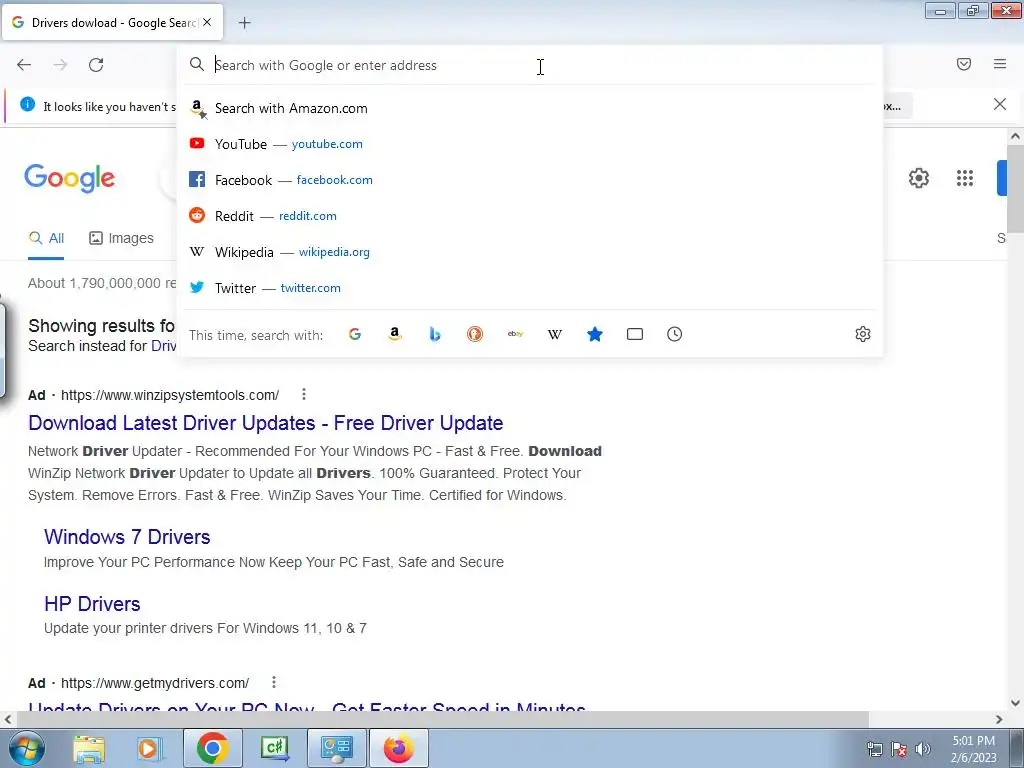
Task: Click the address bar input field
Action: (529, 65)
